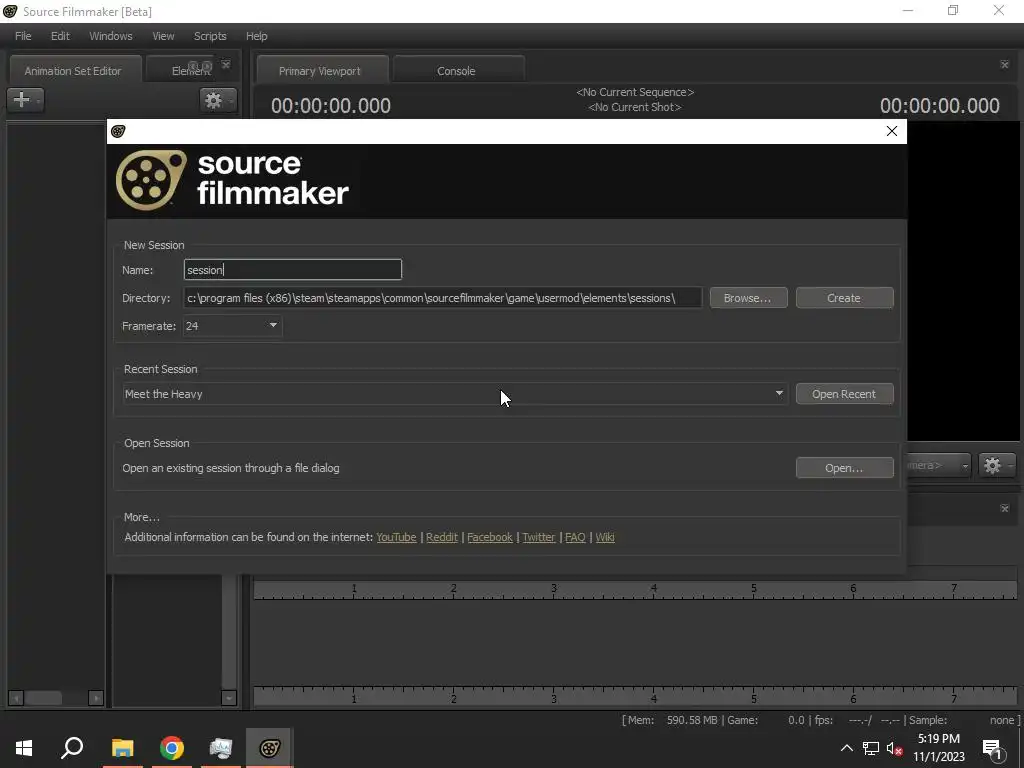The height and width of the screenshot is (768, 1024).
Task: Open the Wiki link
Action: click(605, 537)
